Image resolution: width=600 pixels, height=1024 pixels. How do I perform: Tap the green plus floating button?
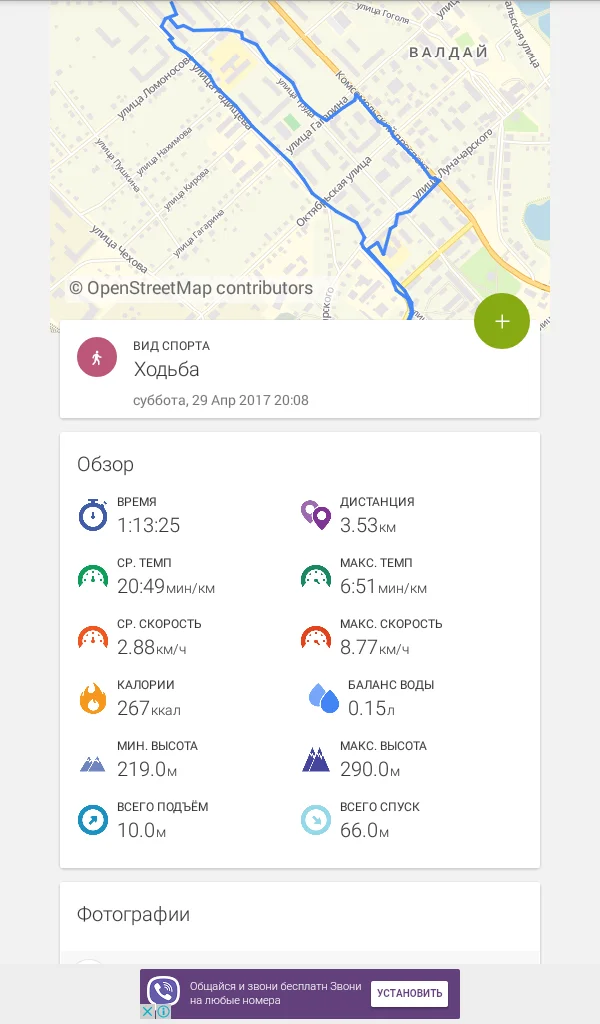(501, 321)
